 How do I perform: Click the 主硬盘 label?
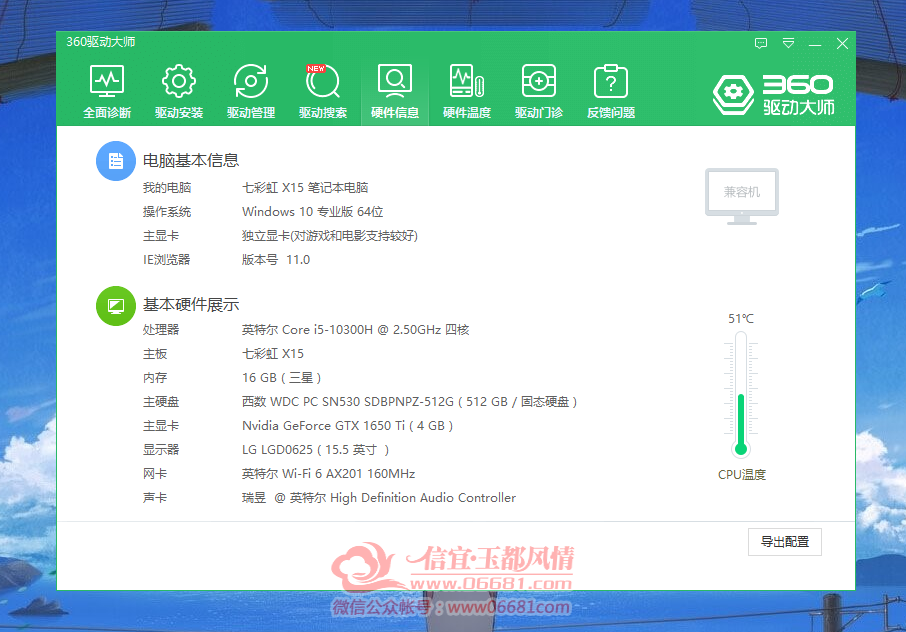click(x=161, y=402)
